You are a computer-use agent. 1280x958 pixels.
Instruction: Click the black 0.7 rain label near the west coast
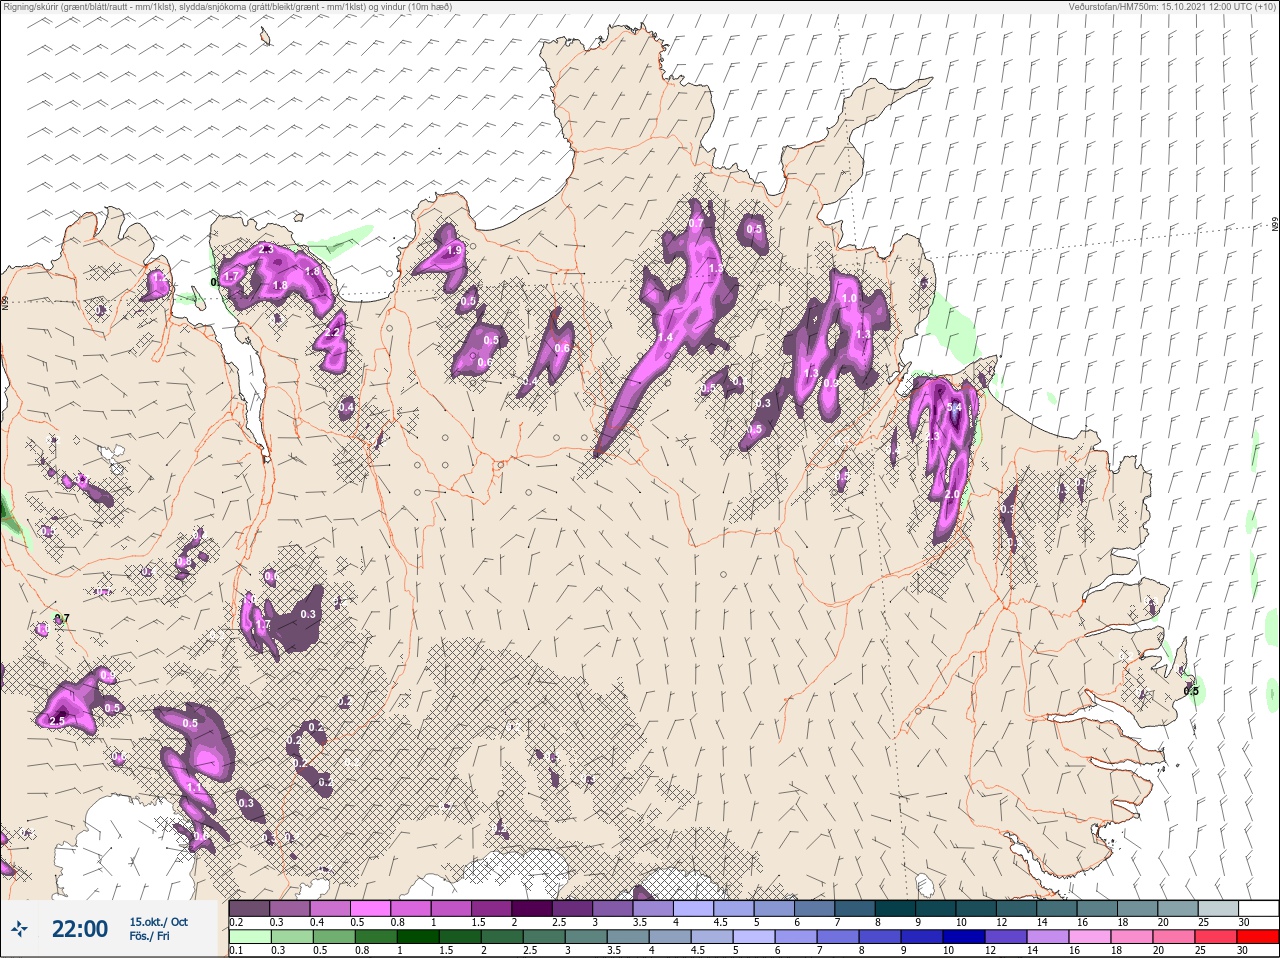(62, 619)
